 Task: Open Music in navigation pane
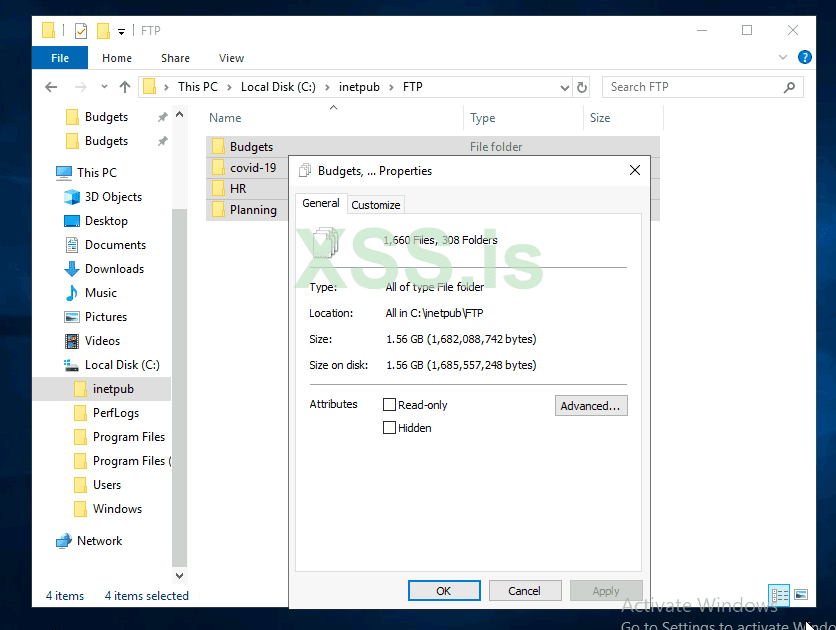pyautogui.click(x=100, y=293)
